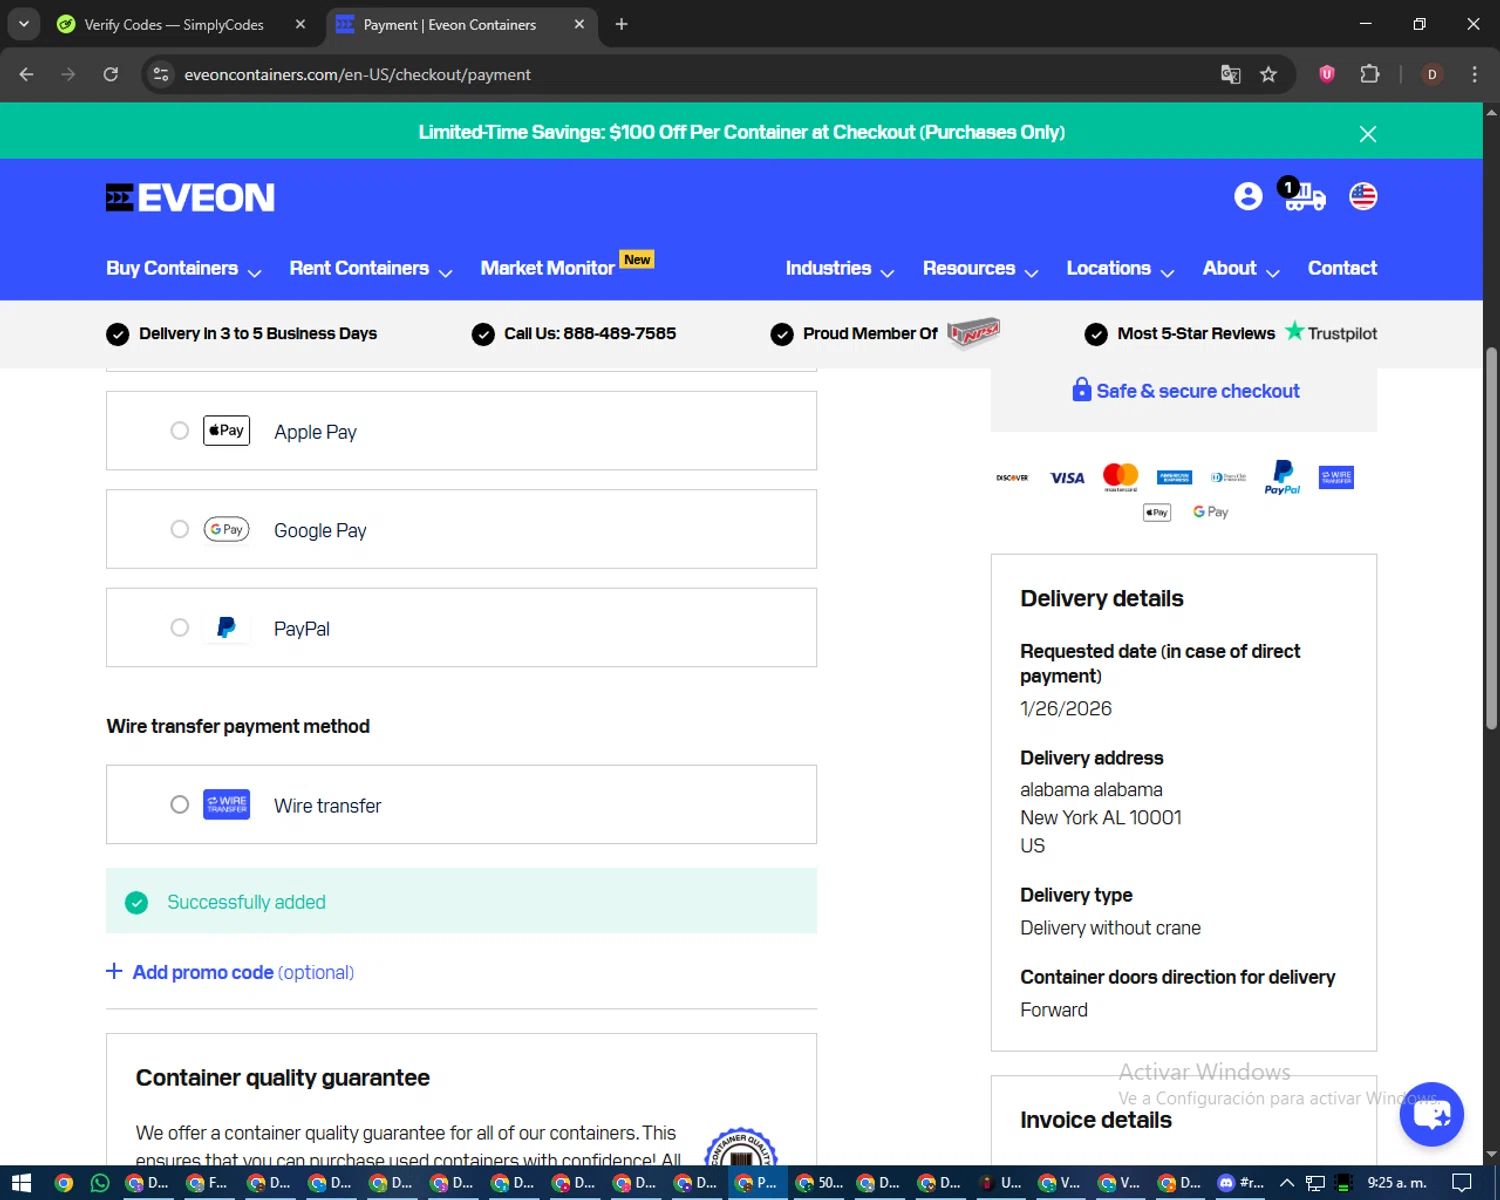Switch to Verify Codes SimplyCodes tab
Viewport: 1500px width, 1200px height.
pyautogui.click(x=174, y=25)
